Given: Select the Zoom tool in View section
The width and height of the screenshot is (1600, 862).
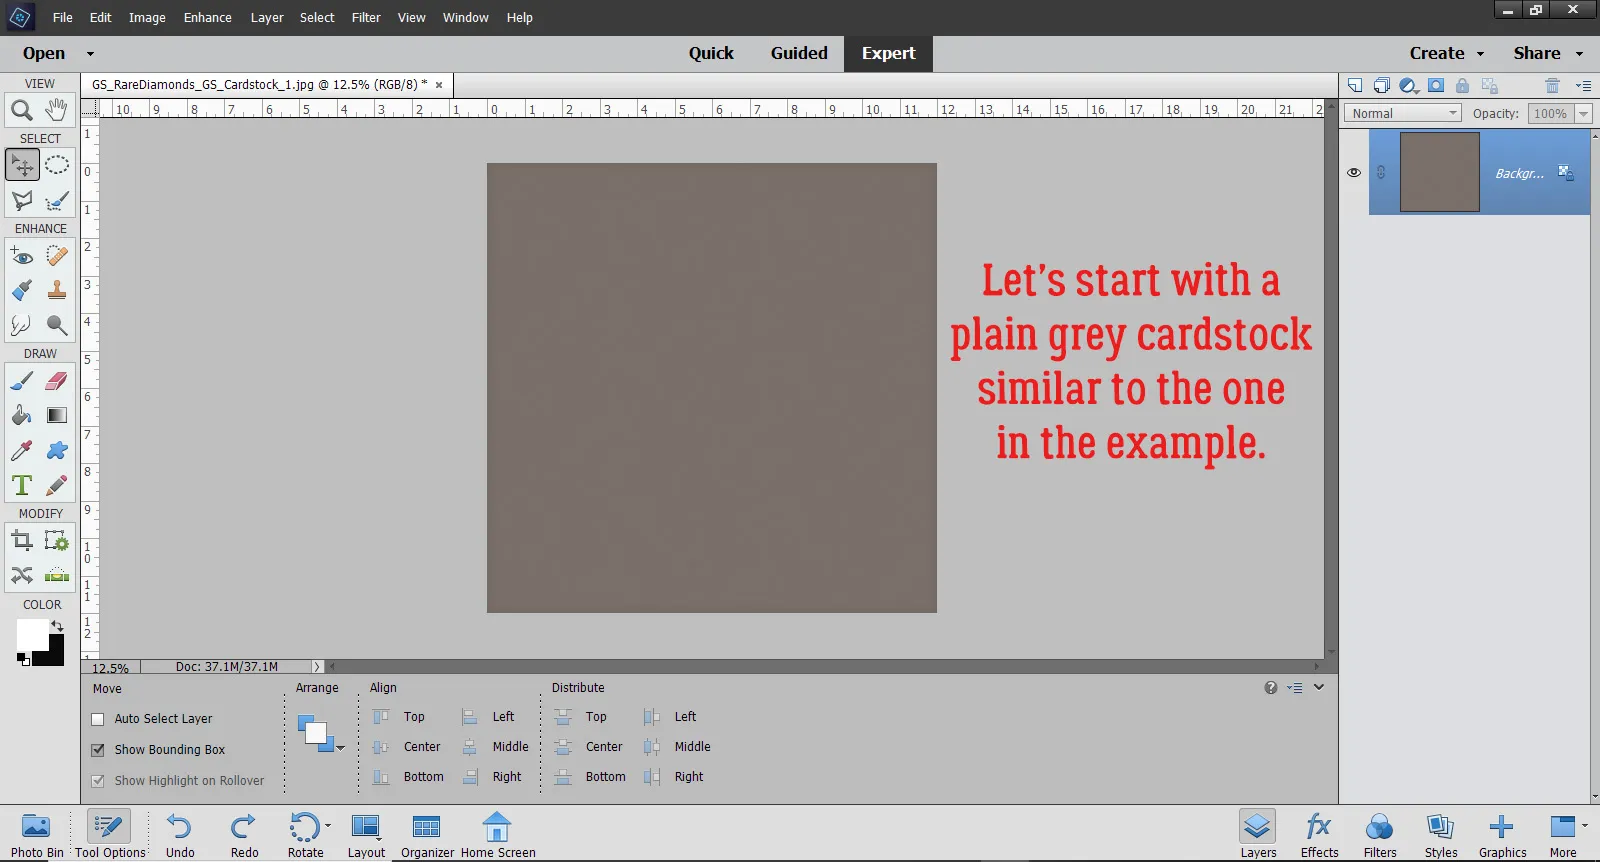Looking at the screenshot, I should (21, 110).
